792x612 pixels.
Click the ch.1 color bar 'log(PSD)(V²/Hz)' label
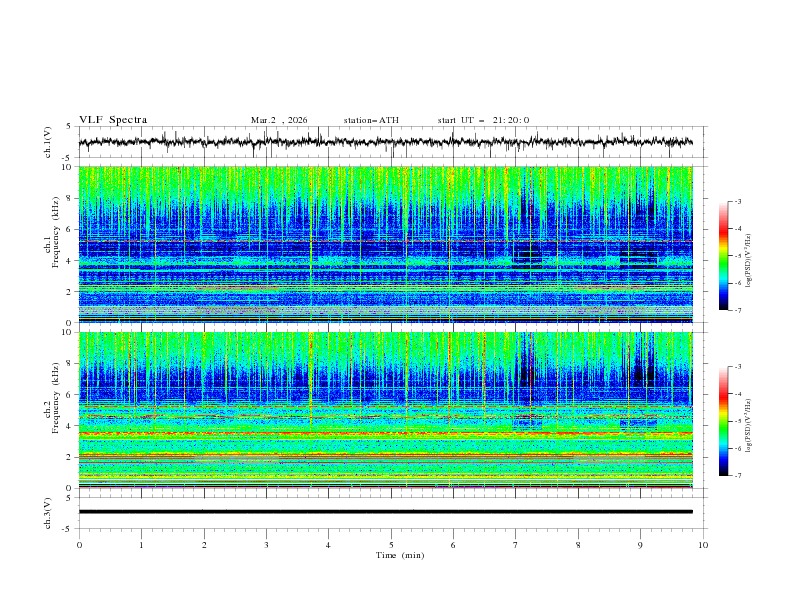coord(748,261)
